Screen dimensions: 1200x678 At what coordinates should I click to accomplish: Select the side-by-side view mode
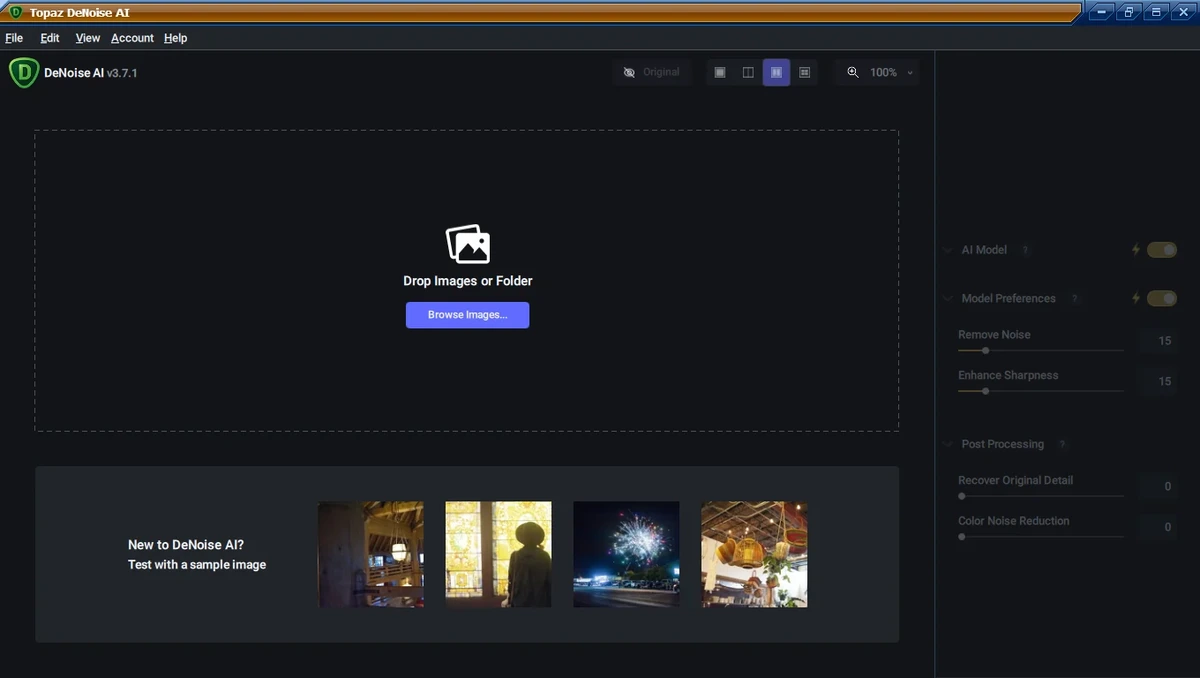776,73
